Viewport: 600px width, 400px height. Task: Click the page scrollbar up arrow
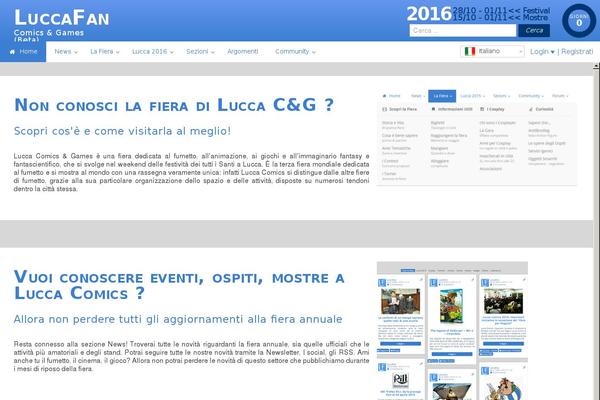pos(596,66)
